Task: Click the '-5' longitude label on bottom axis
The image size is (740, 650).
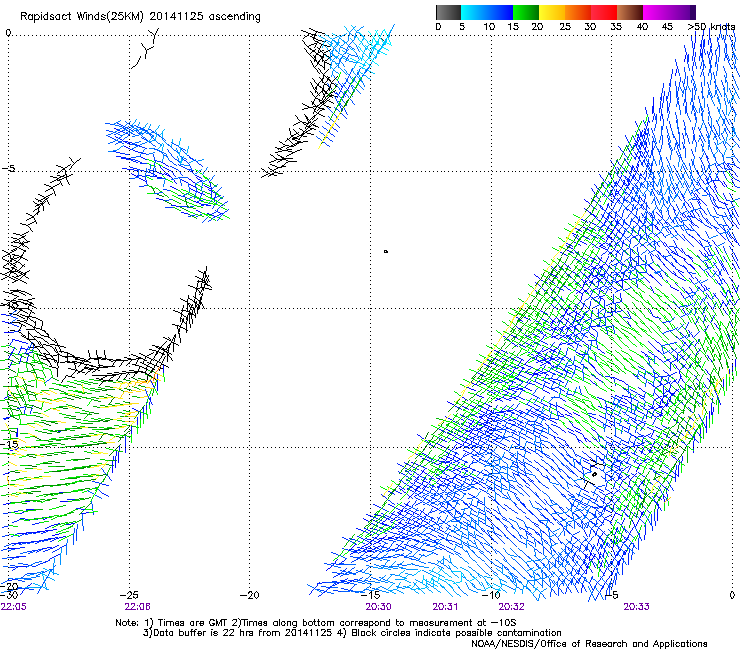Action: click(x=612, y=595)
